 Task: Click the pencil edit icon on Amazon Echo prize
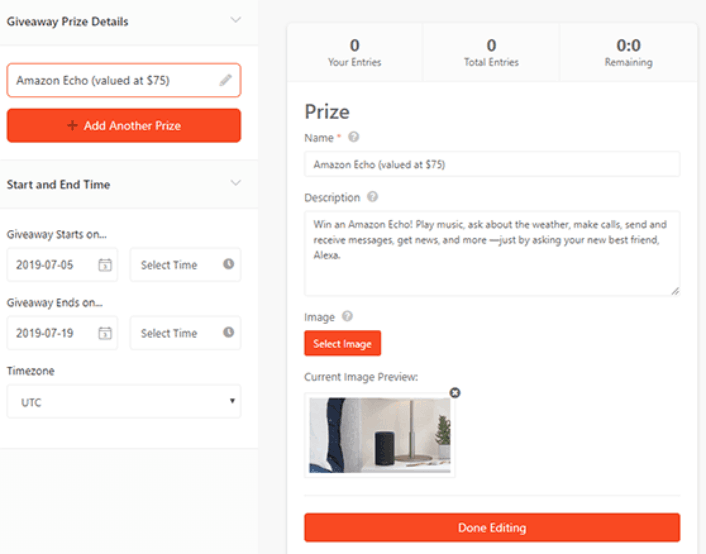[226, 80]
